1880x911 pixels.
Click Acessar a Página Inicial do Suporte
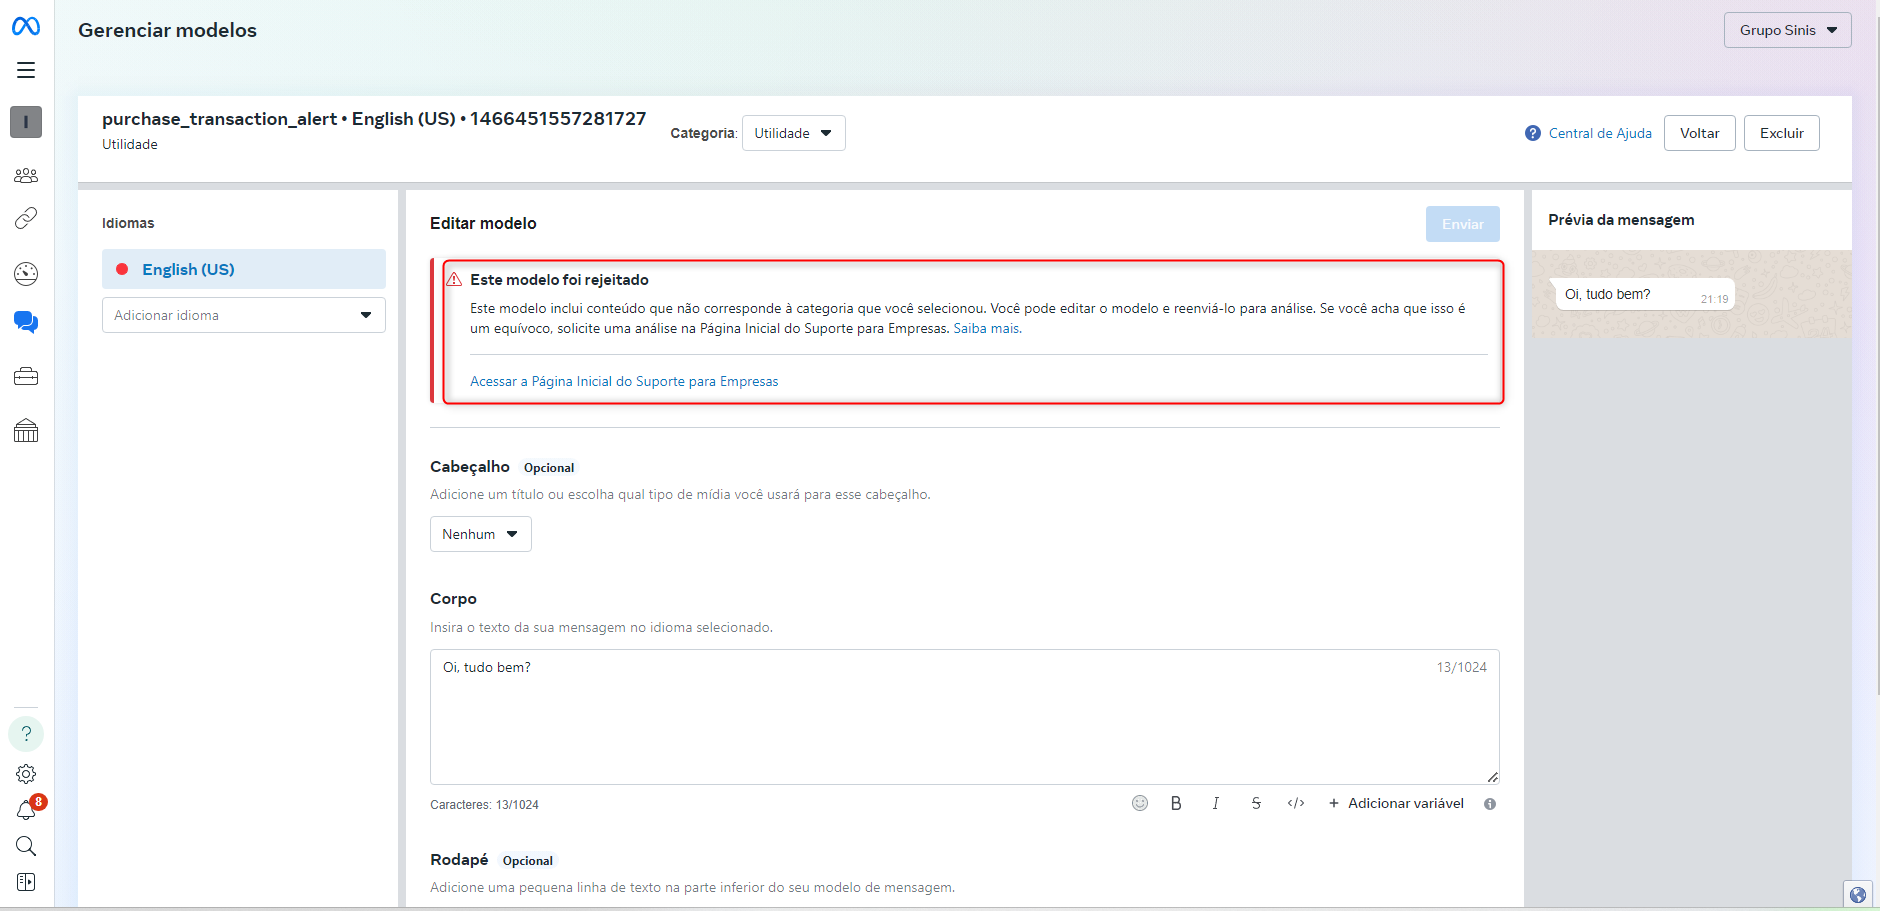point(624,381)
